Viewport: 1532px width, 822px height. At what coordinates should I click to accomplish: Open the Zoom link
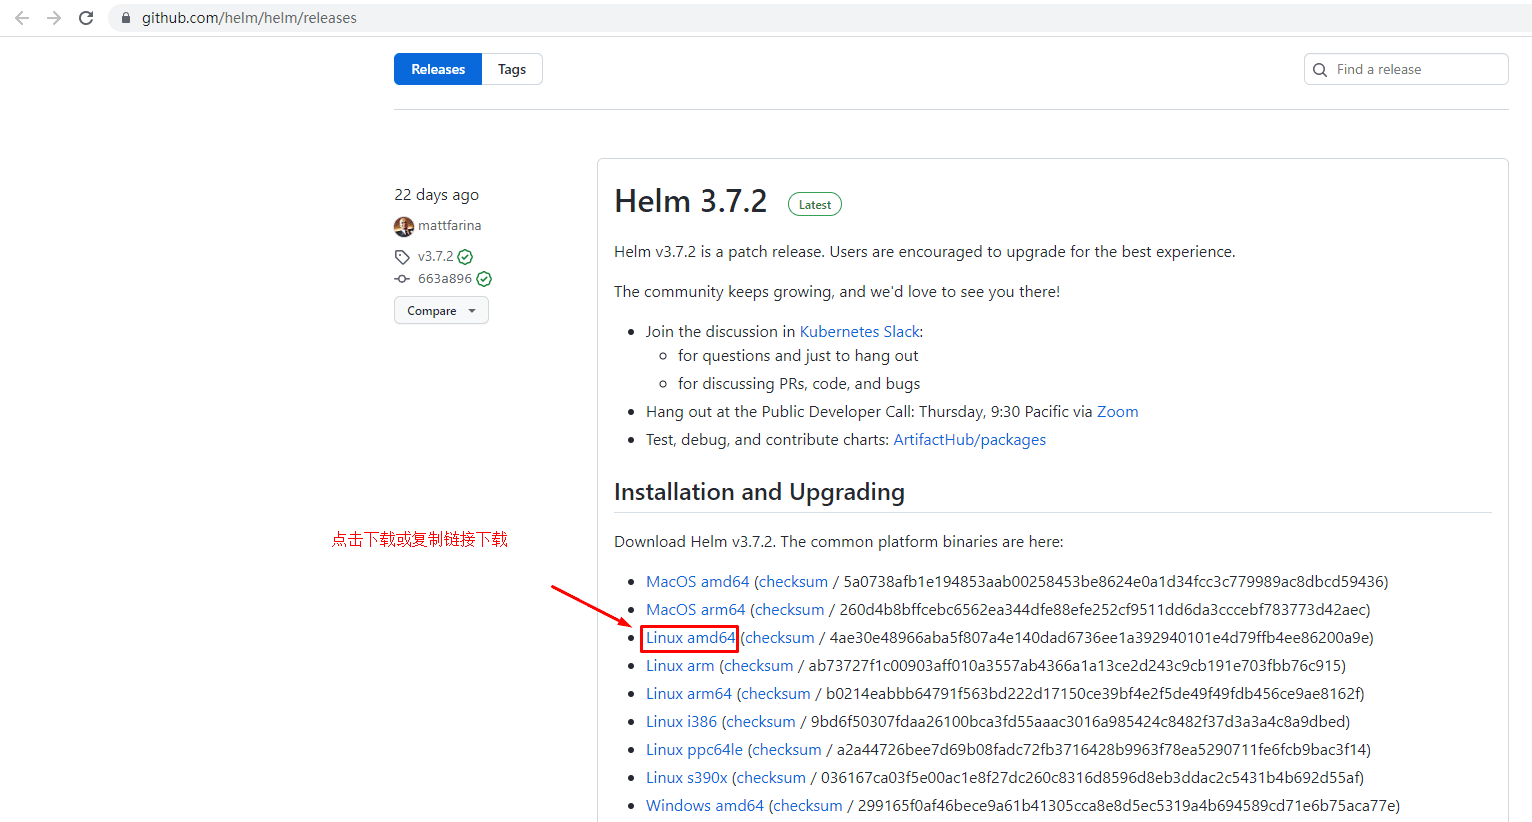(1118, 412)
